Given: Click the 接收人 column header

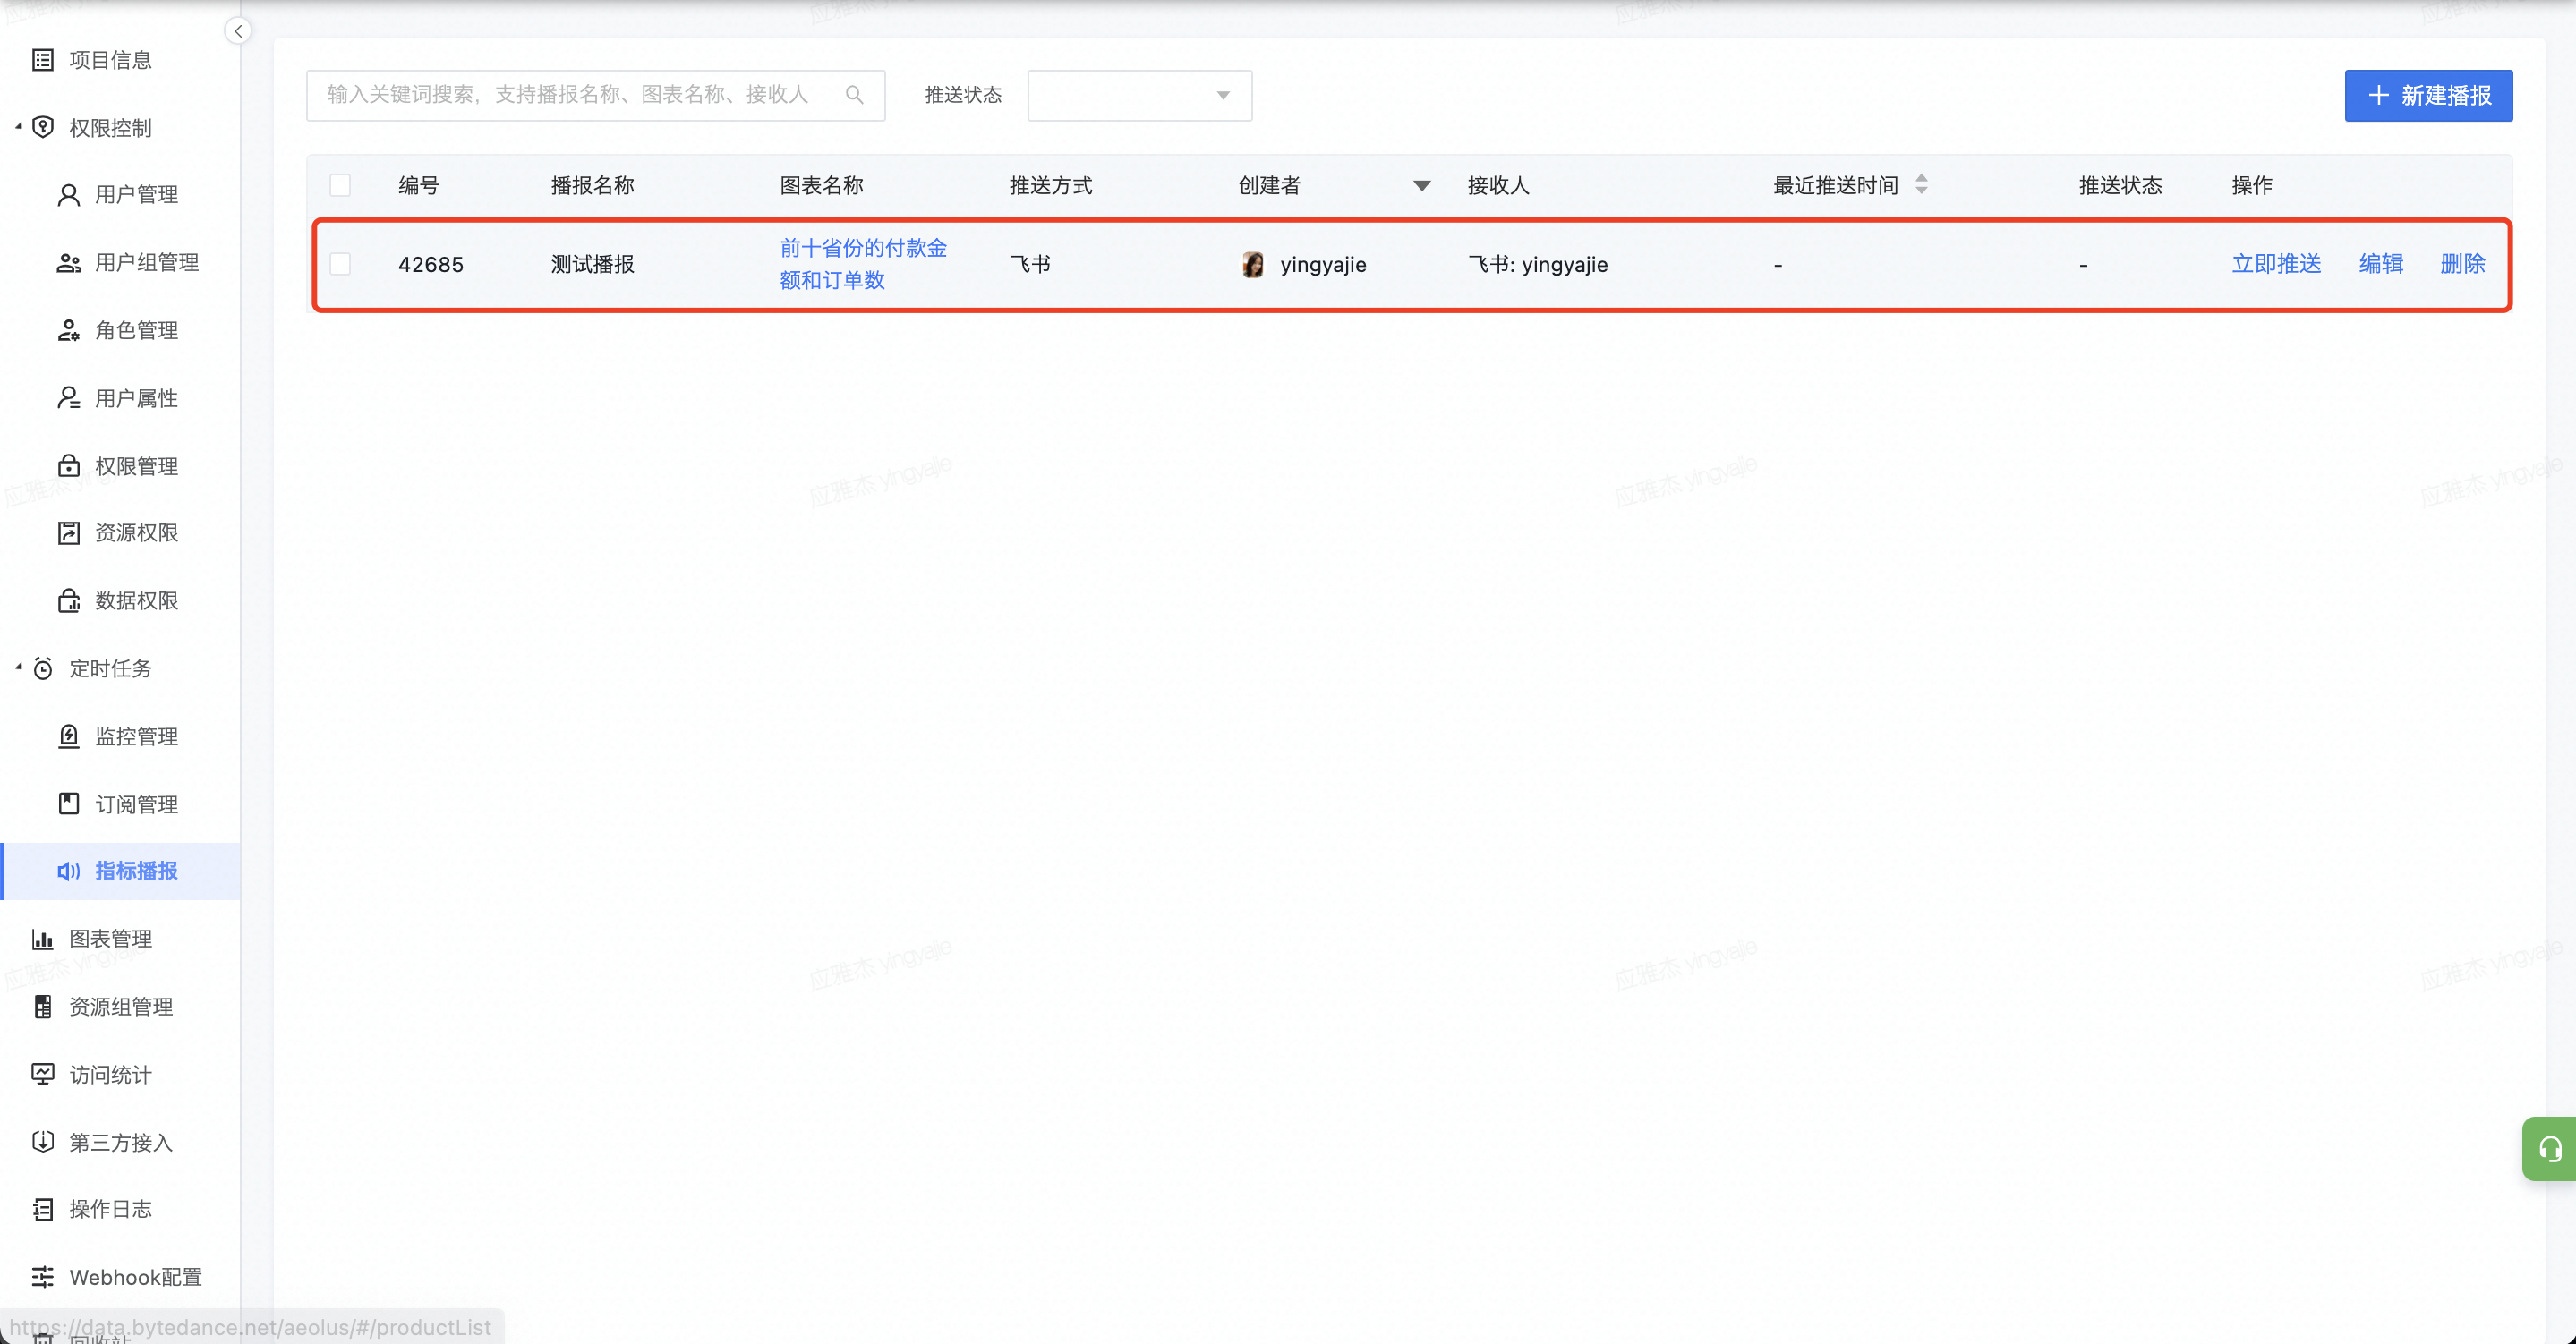Looking at the screenshot, I should click(1499, 185).
